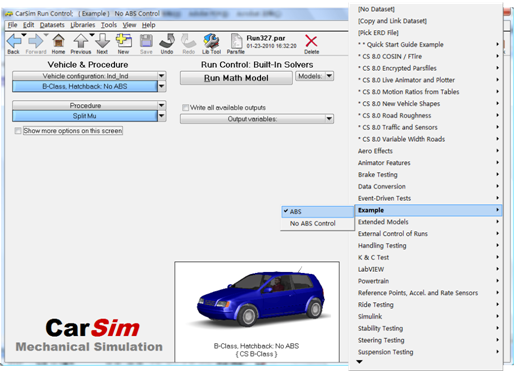Click the Previous dataset arrow icon
The width and height of the screenshot is (518, 372).
[81, 41]
